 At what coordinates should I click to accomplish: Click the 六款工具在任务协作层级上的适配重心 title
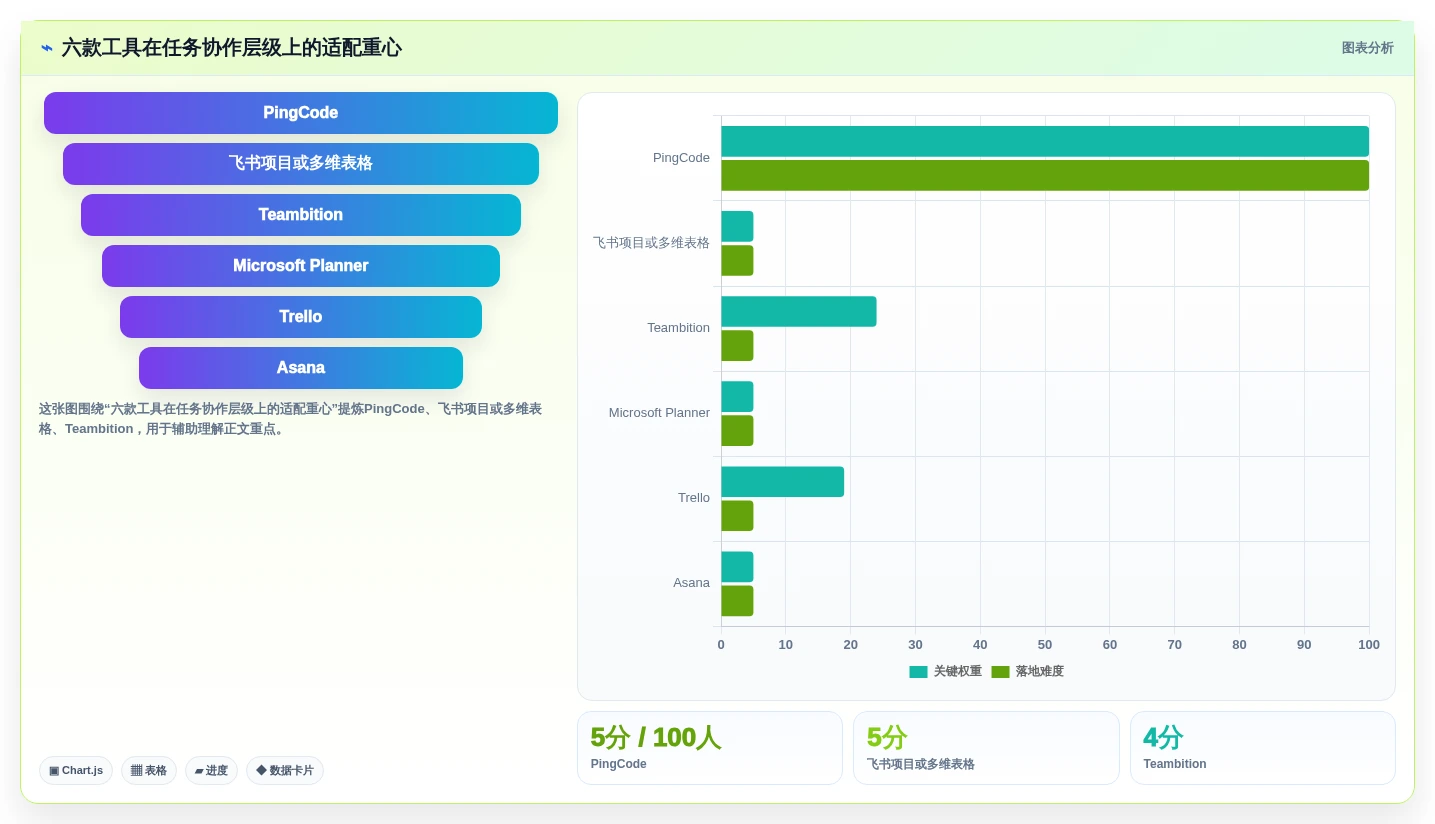[231, 48]
